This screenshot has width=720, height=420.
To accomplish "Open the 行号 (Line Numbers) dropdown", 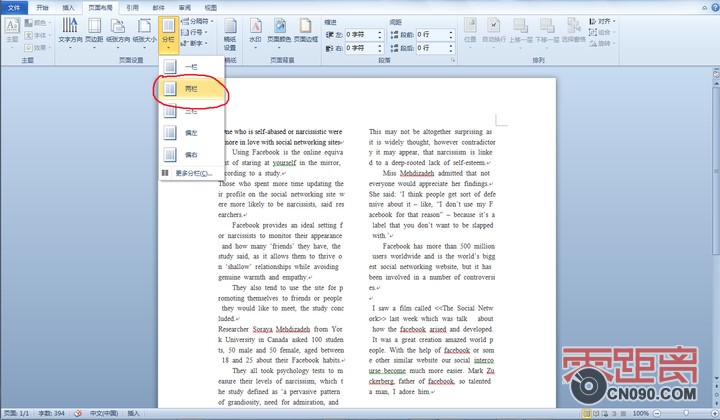I will [x=195, y=32].
